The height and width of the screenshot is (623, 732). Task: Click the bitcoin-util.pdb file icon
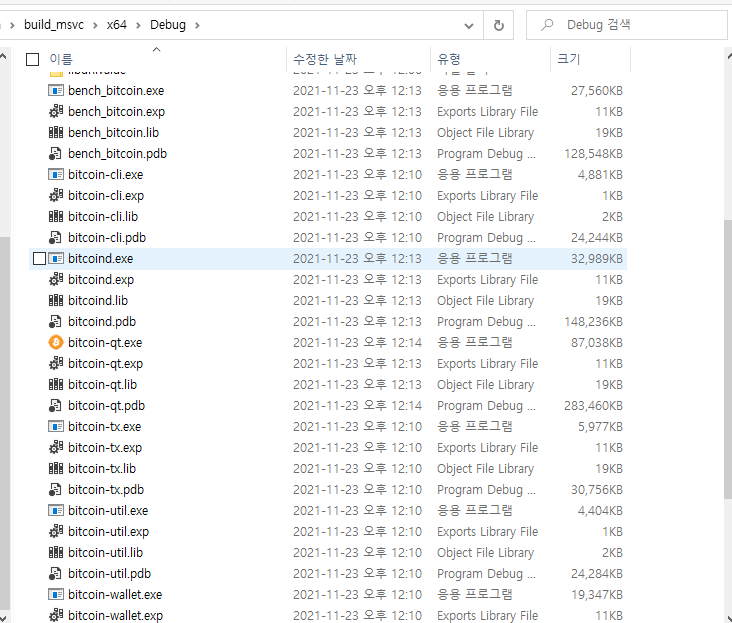pyautogui.click(x=56, y=573)
